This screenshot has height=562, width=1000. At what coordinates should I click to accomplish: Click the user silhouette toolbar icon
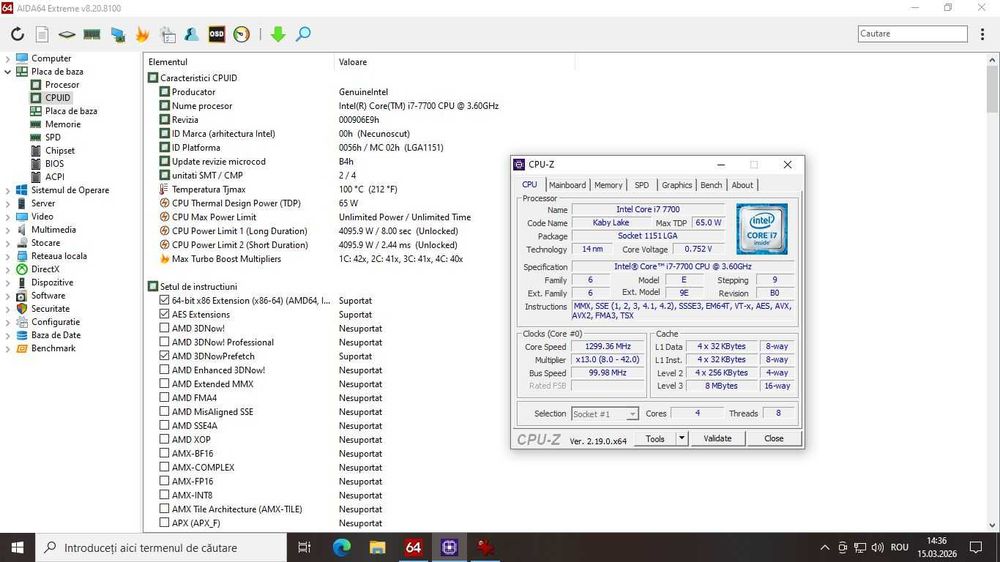pyautogui.click(x=191, y=34)
